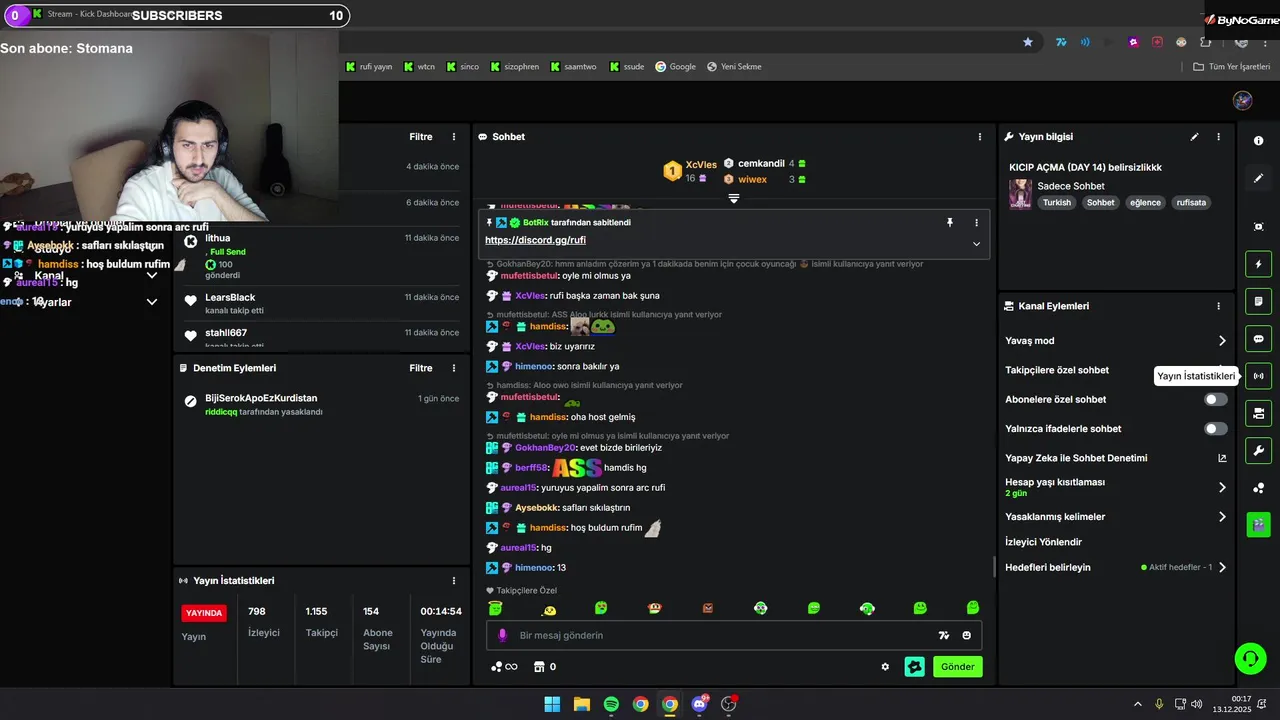Click the teal splat button beside Gönder
Image resolution: width=1280 pixels, height=720 pixels.
[914, 666]
